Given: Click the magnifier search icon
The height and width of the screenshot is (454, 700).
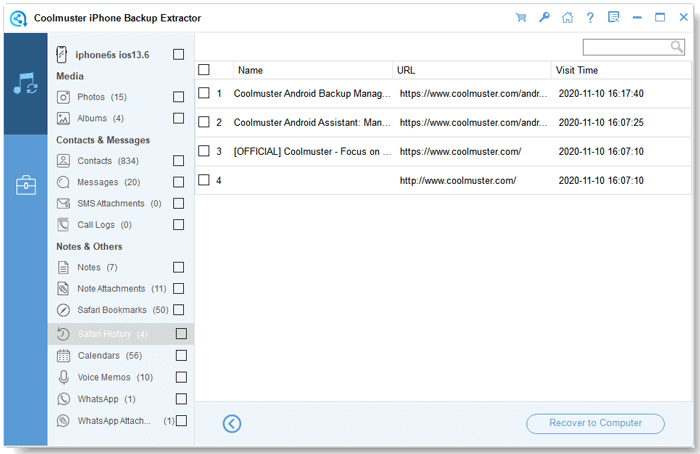Looking at the screenshot, I should 676,46.
